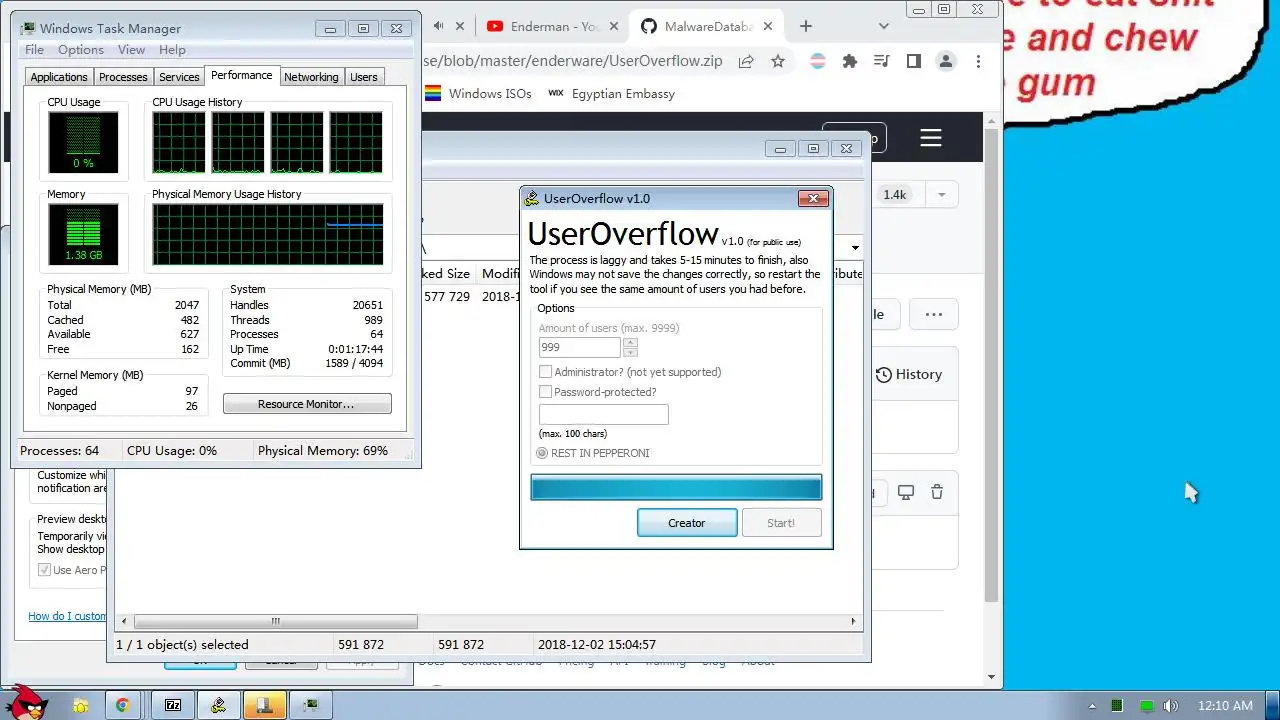Screen dimensions: 1280x720
Task: Switch to Services tab in Task Manager
Action: (179, 77)
